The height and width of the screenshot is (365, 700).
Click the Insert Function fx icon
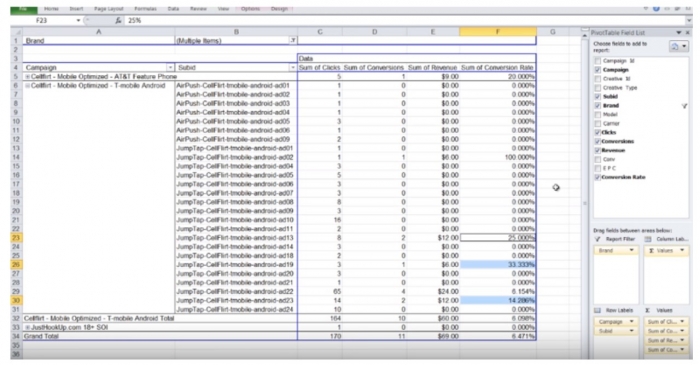tap(118, 21)
